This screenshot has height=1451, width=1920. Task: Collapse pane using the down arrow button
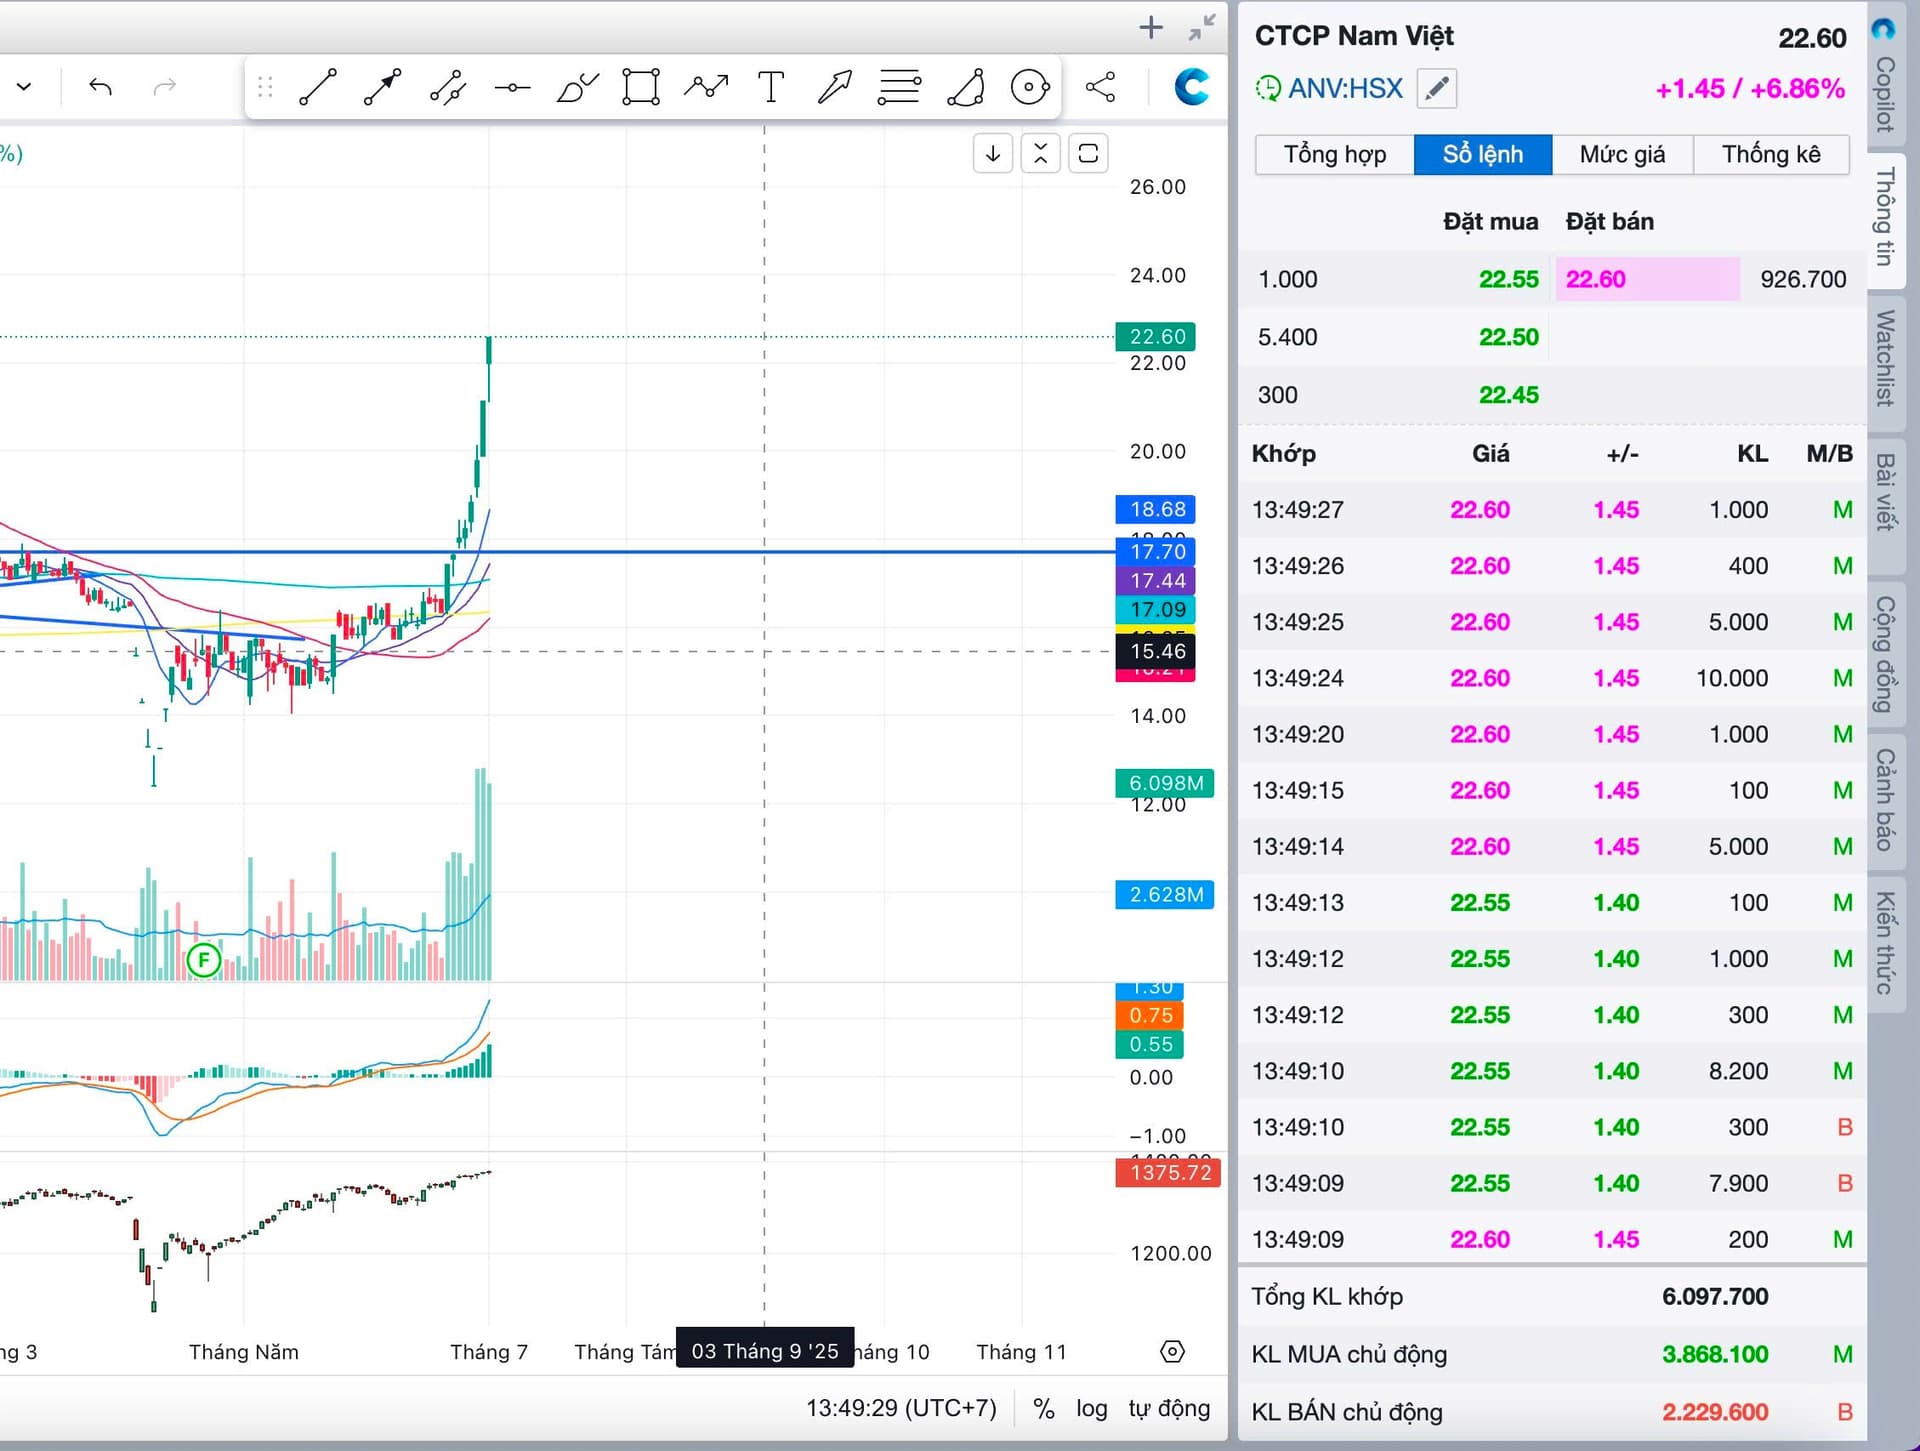(x=993, y=153)
